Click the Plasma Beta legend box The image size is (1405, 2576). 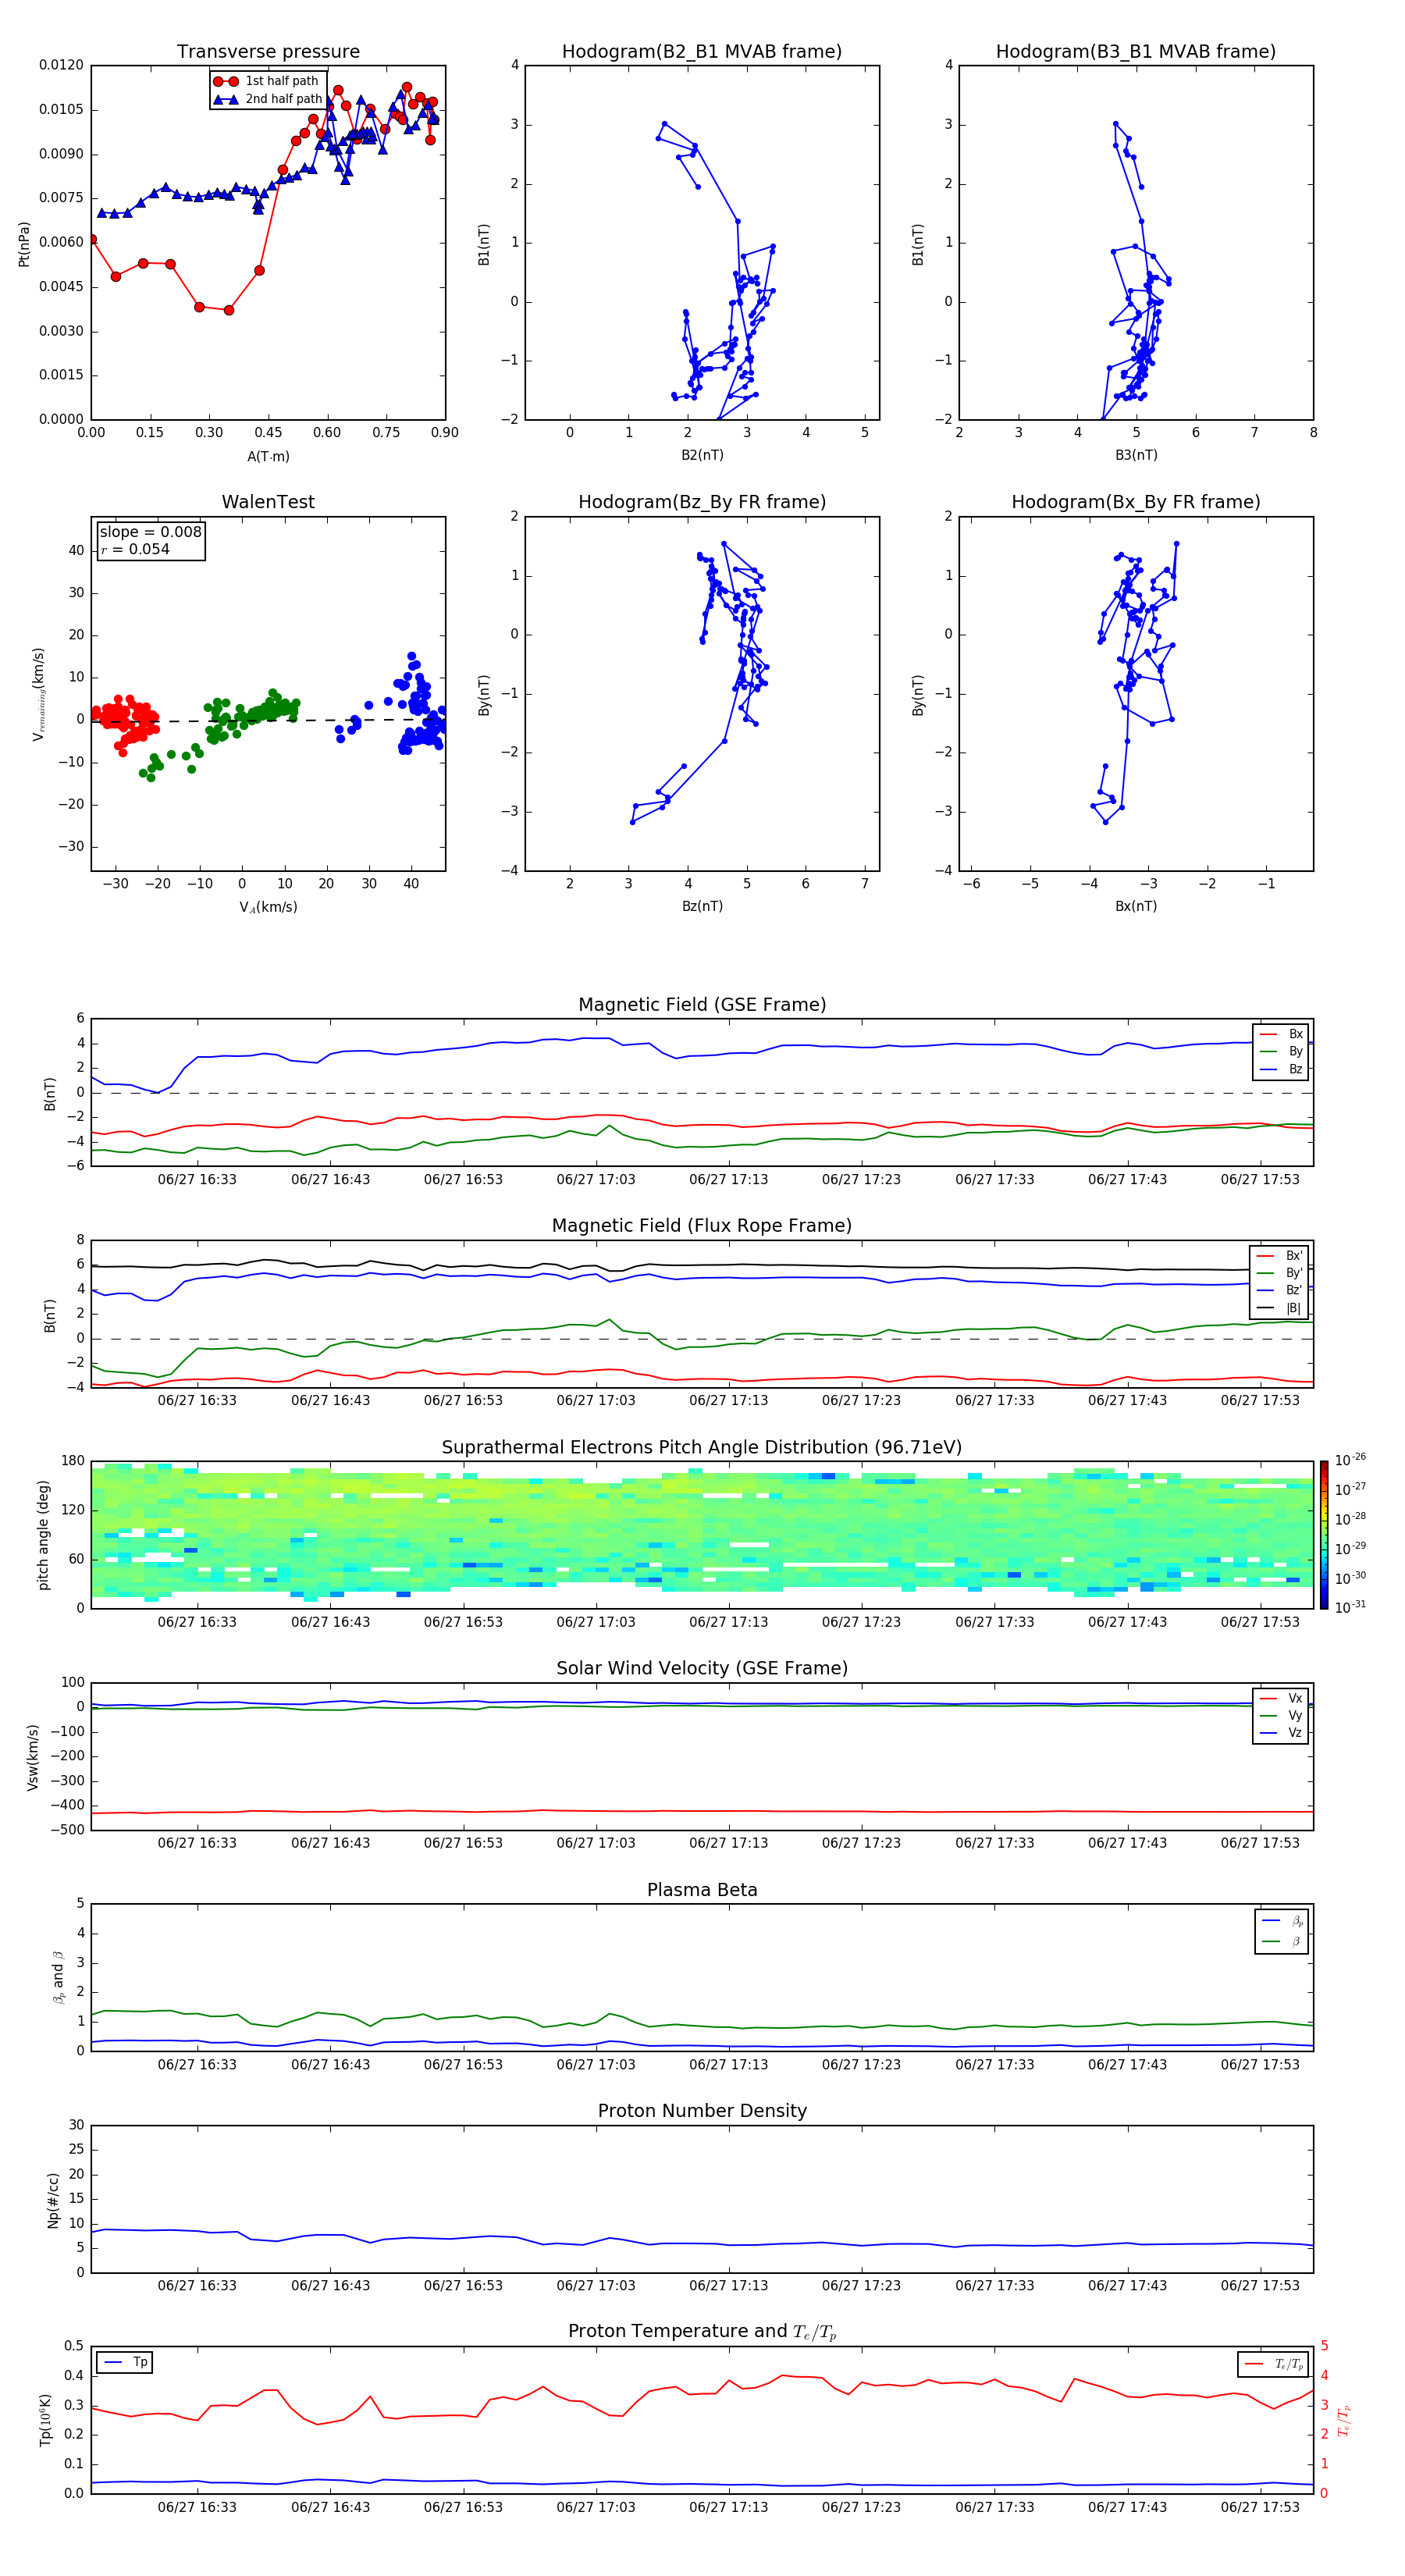pos(1281,1931)
